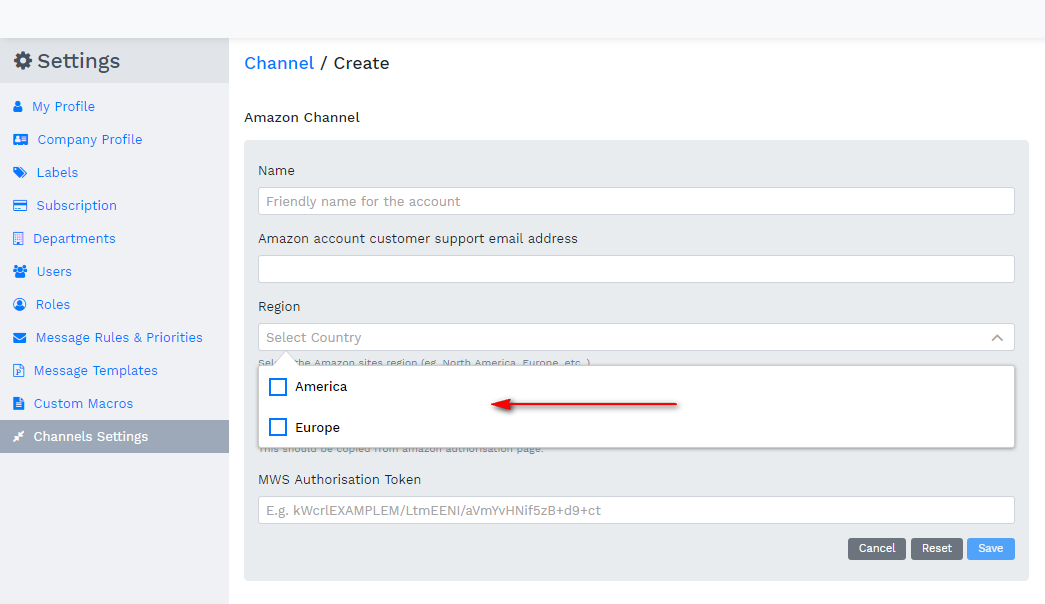Click the Roles person icon
1045x604 pixels.
(19, 304)
